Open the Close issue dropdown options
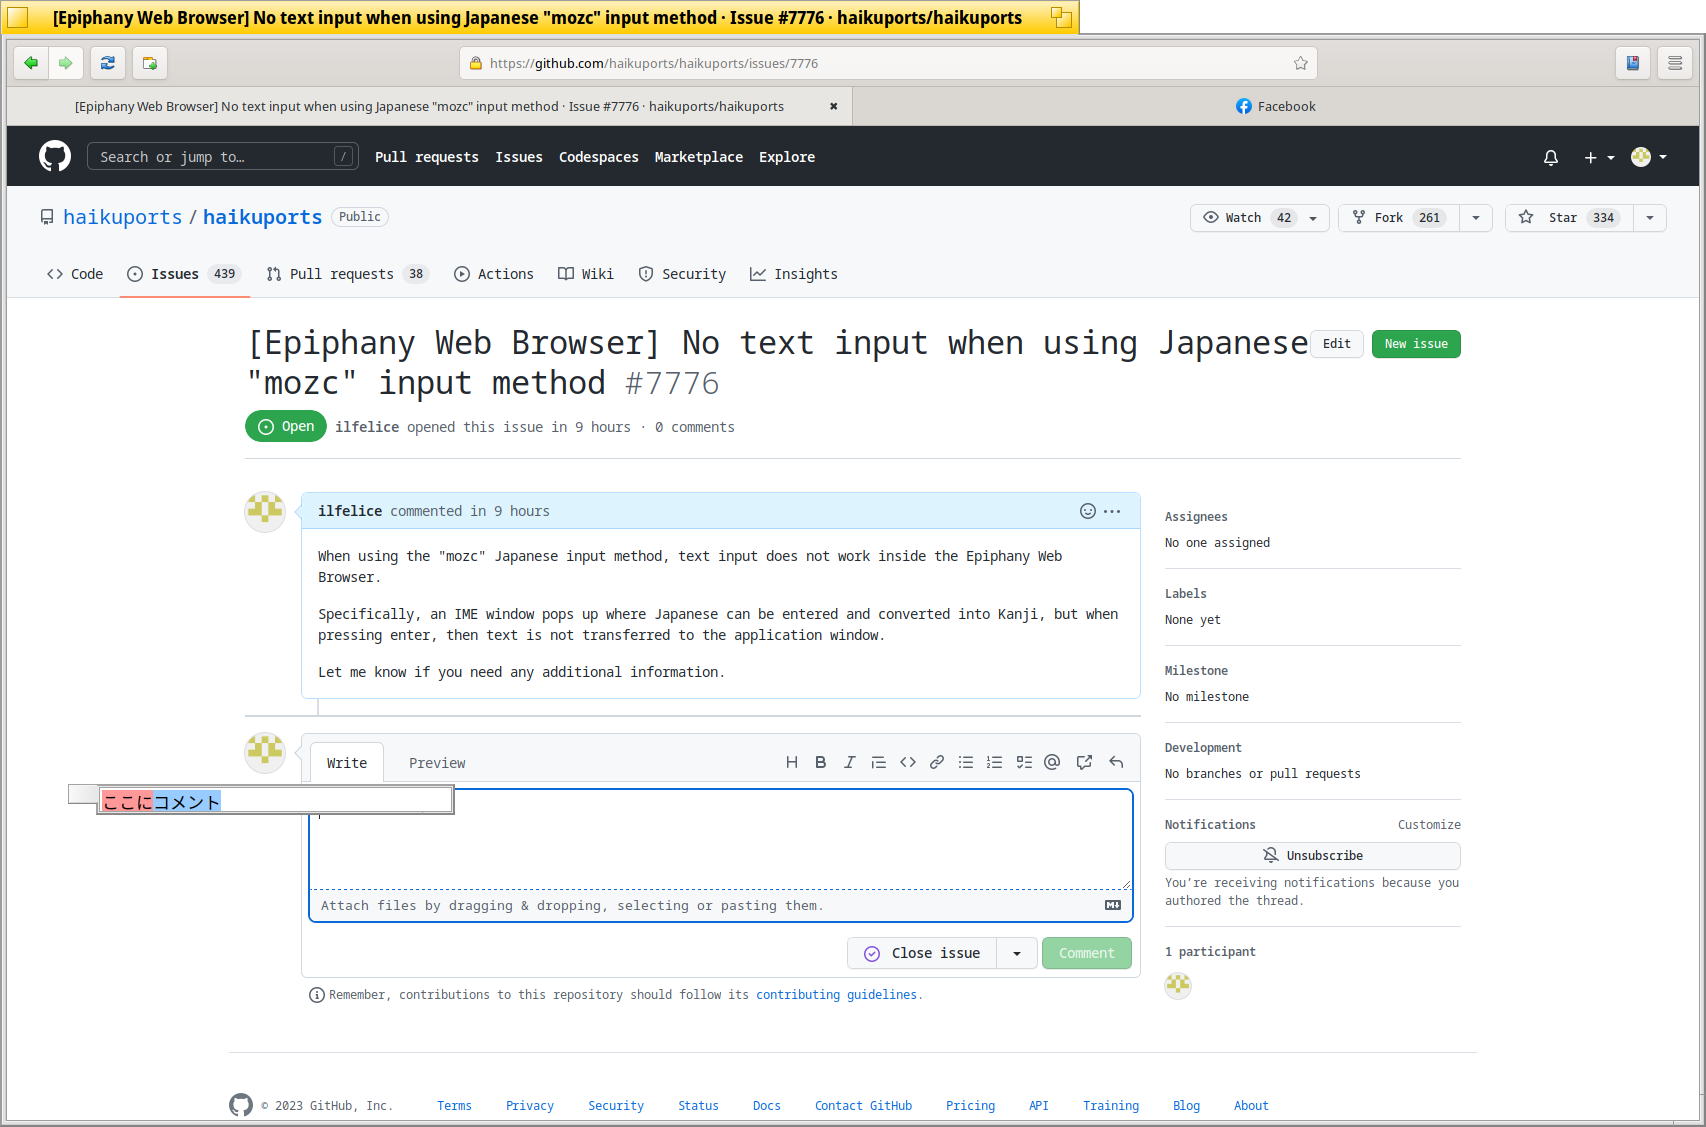The width and height of the screenshot is (1706, 1127). click(x=1016, y=953)
